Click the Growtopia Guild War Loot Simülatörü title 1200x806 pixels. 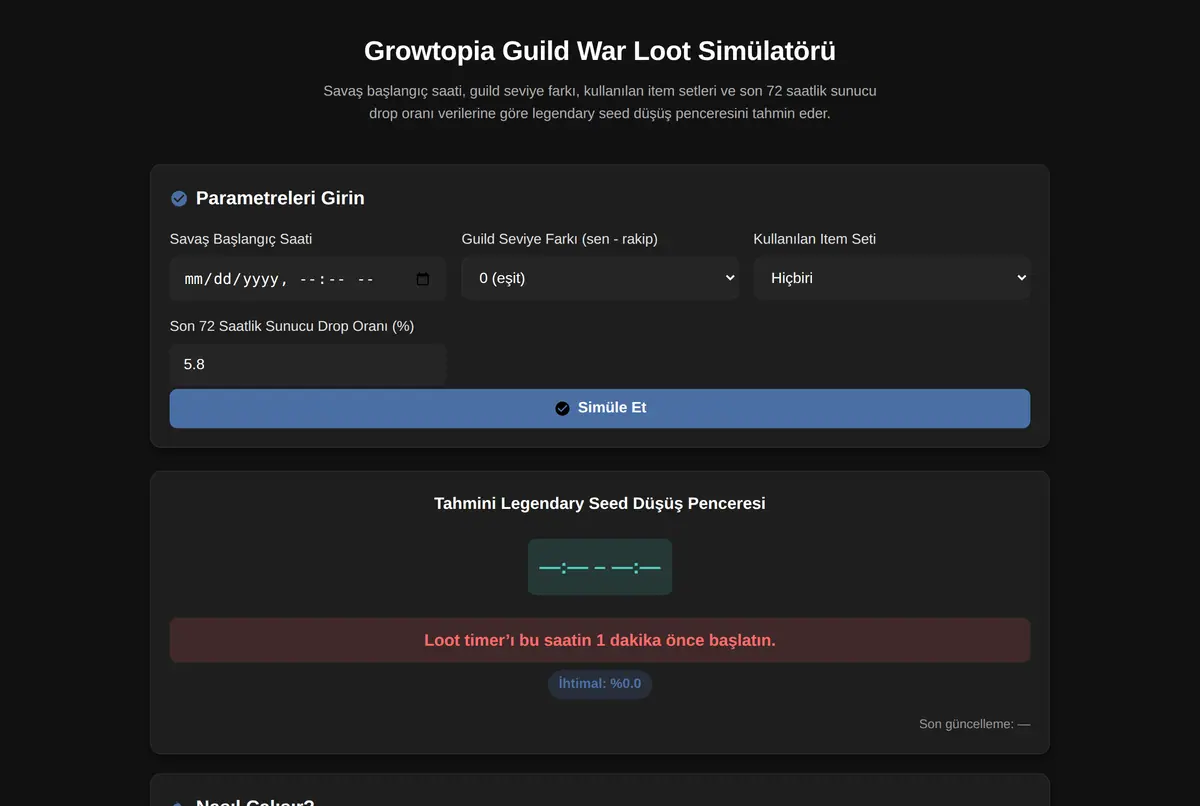600,51
